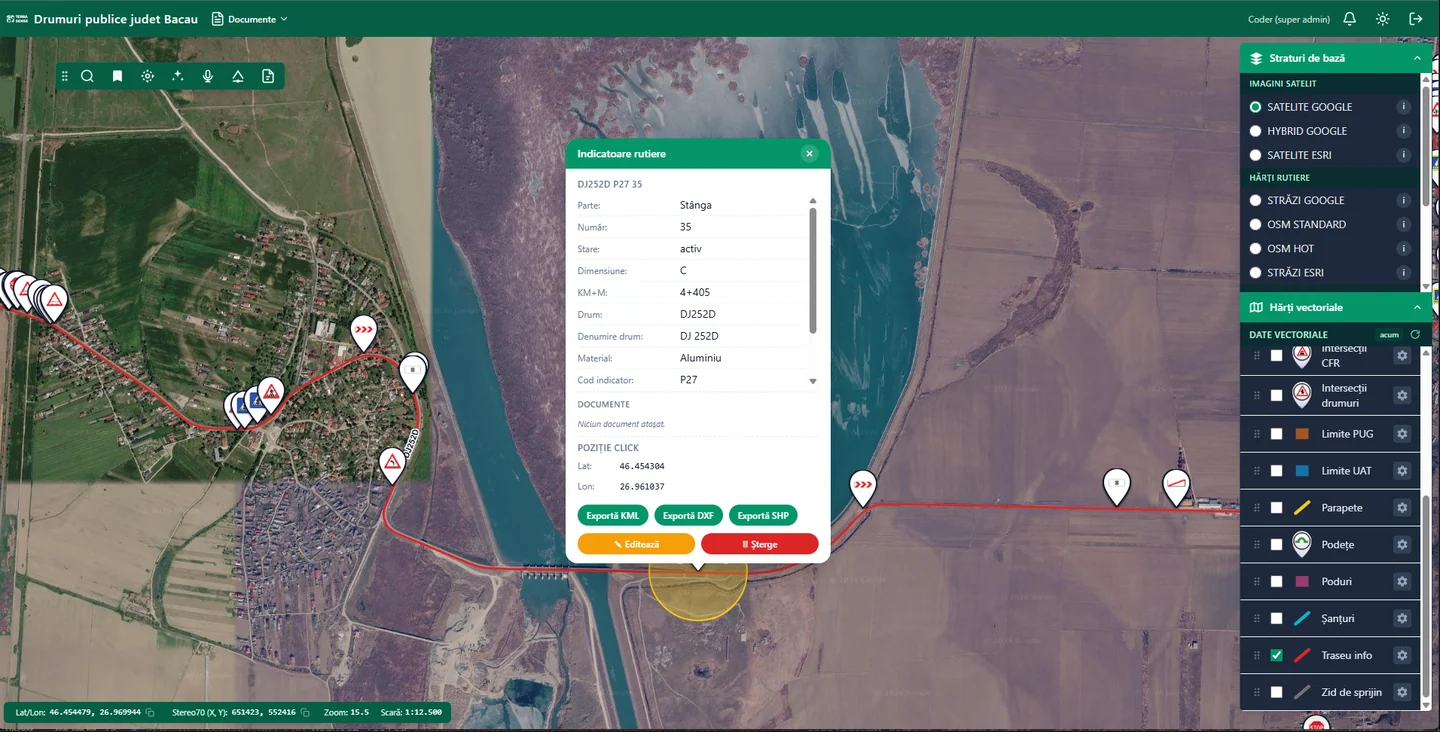1440x732 pixels.
Task: Click the document icon in the map toolbar
Action: coord(268,76)
